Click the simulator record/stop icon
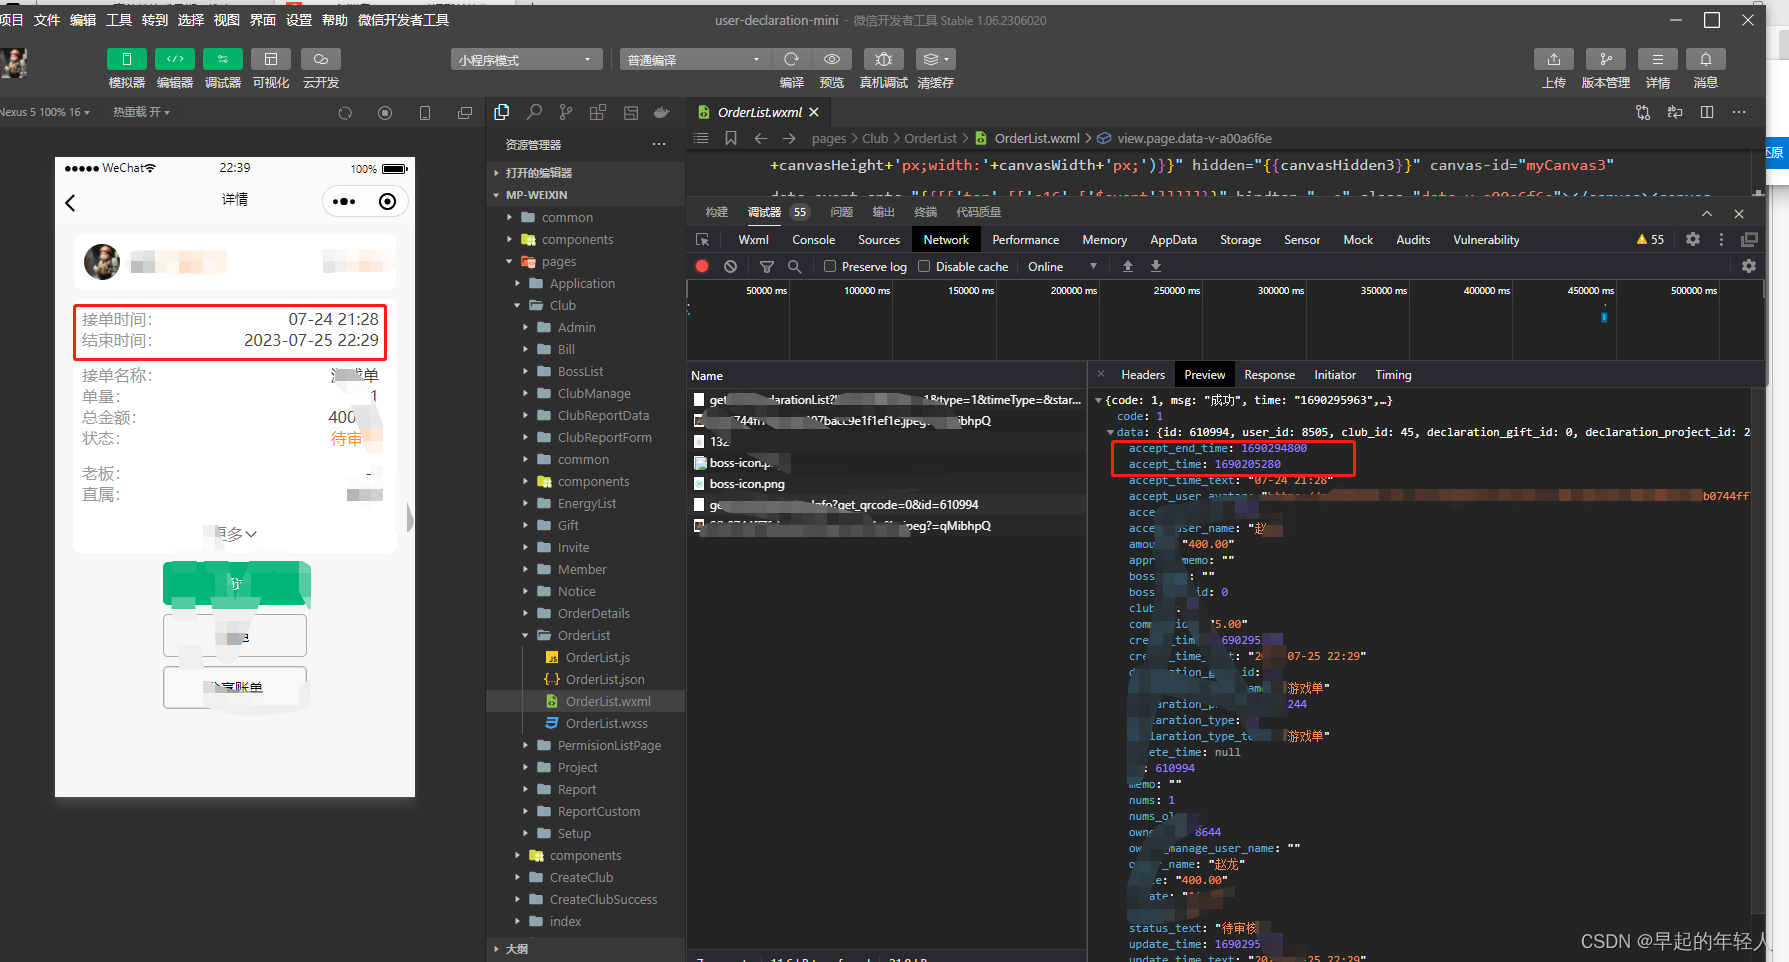The image size is (1789, 962). pyautogui.click(x=385, y=113)
